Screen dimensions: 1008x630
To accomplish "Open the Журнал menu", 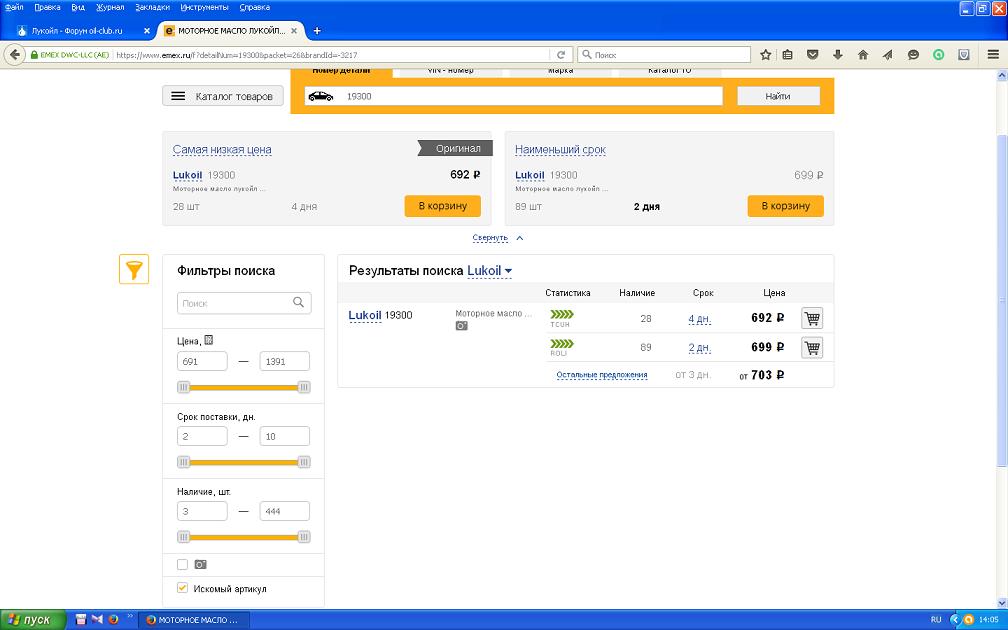I will pyautogui.click(x=111, y=8).
